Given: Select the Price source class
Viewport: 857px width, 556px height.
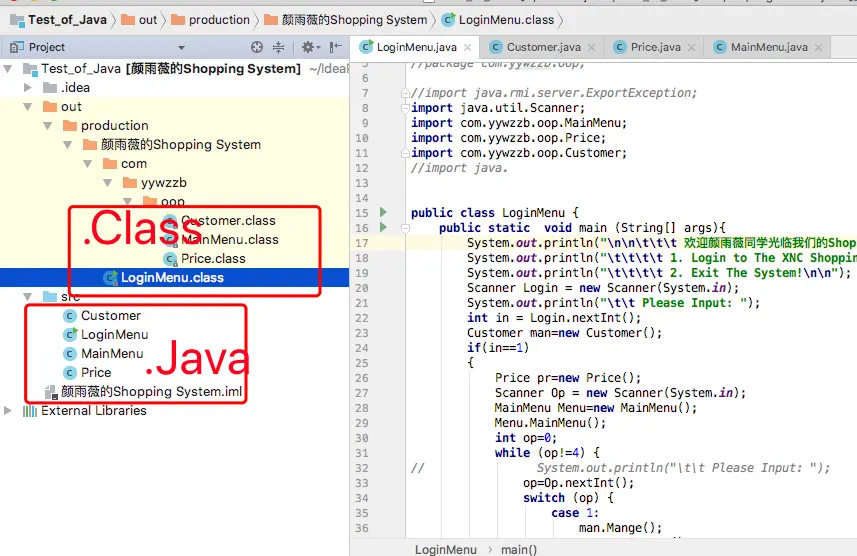Looking at the screenshot, I should click(96, 372).
